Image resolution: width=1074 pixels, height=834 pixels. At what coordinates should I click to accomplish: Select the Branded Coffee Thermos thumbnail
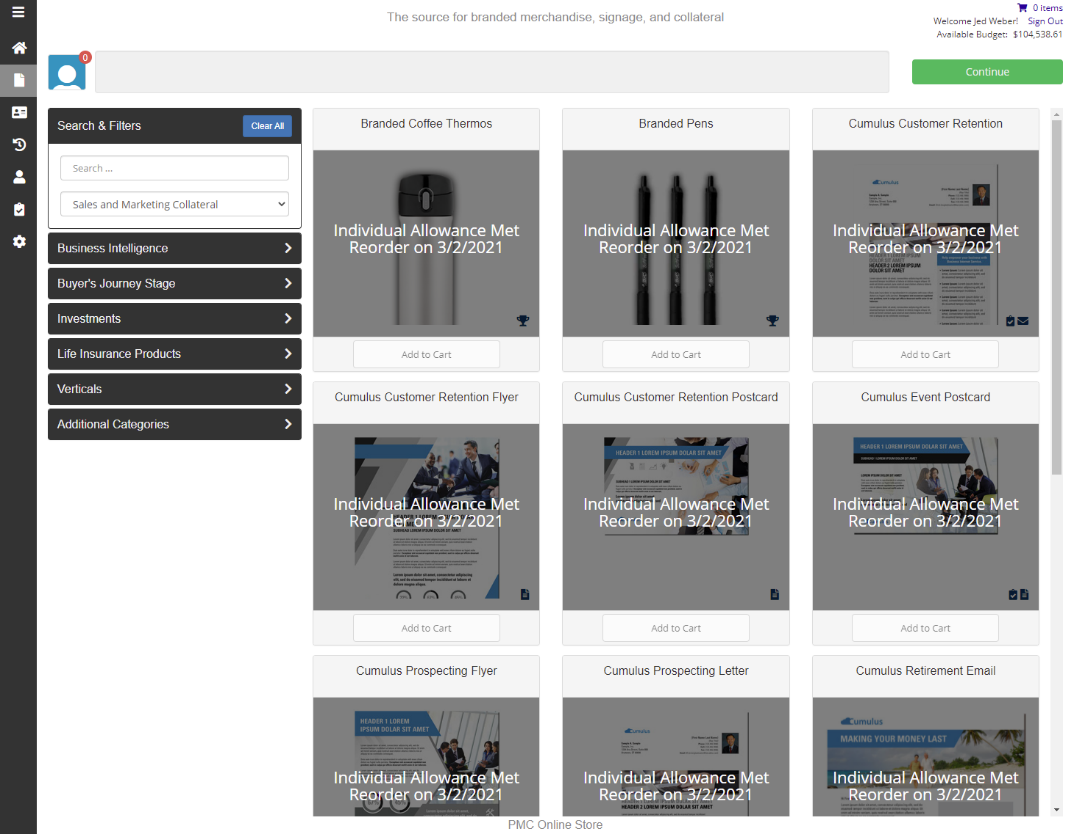click(x=426, y=243)
